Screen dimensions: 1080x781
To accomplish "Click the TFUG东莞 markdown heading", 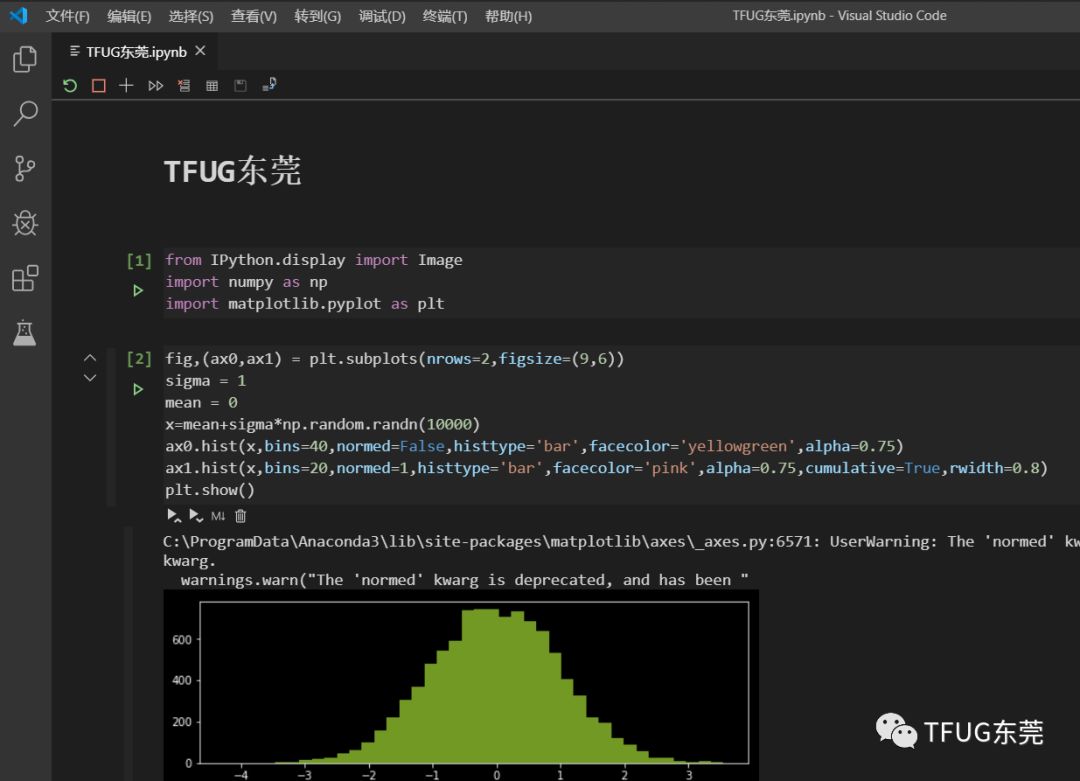I will [x=233, y=171].
